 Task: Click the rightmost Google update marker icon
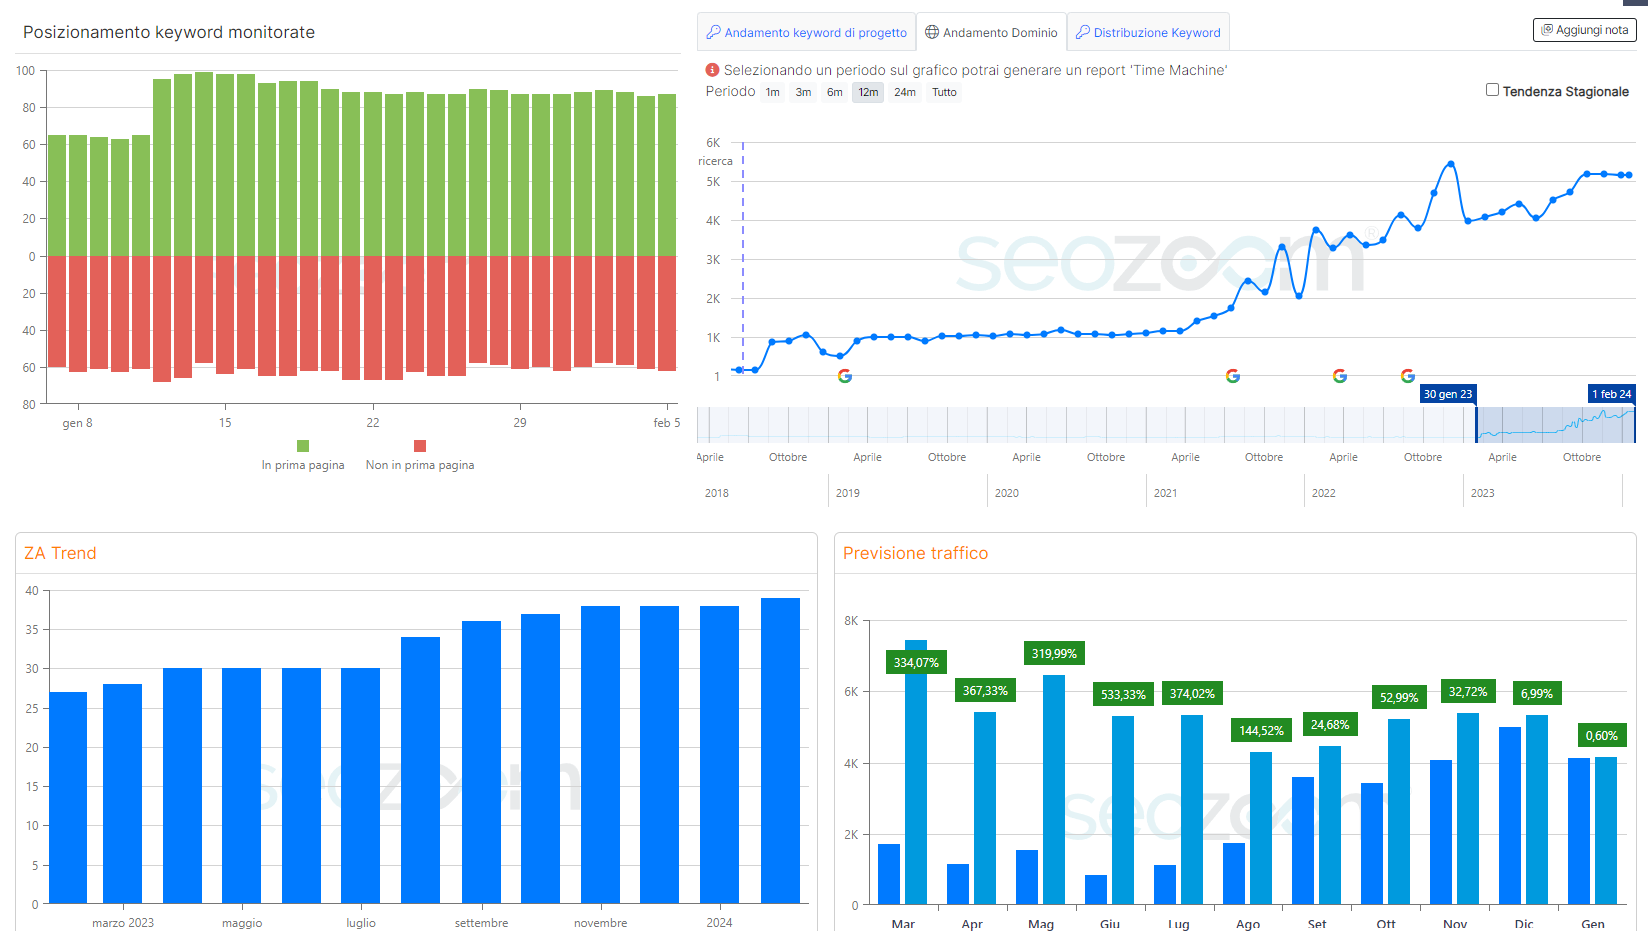click(x=1407, y=376)
